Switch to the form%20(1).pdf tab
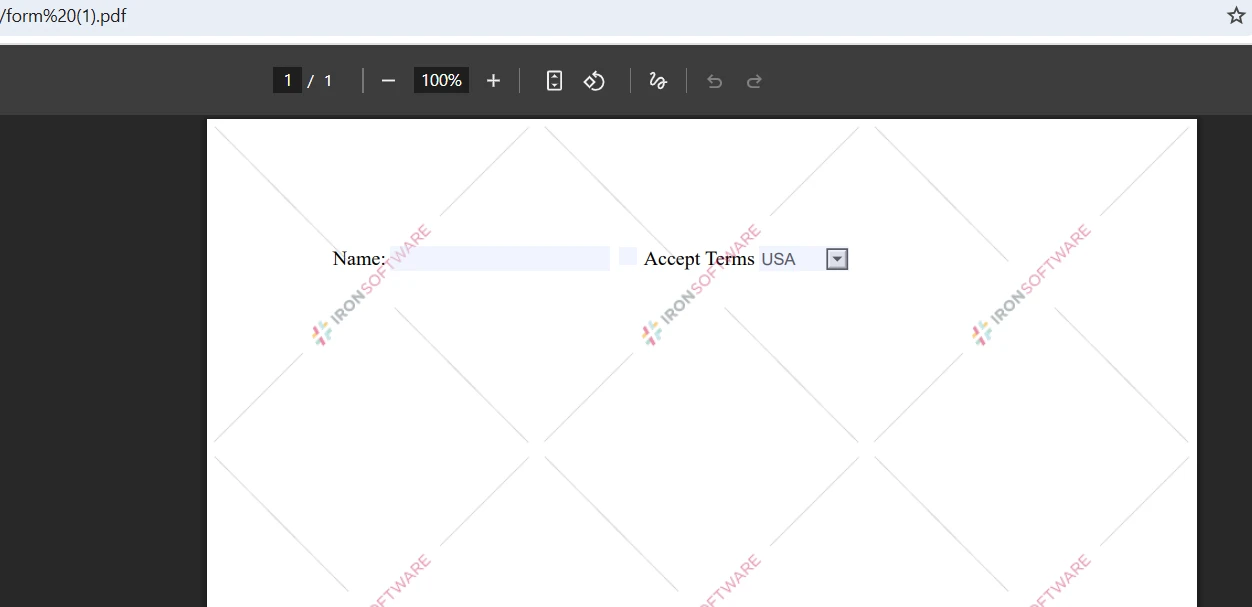Viewport: 1252px width, 607px height. [64, 15]
